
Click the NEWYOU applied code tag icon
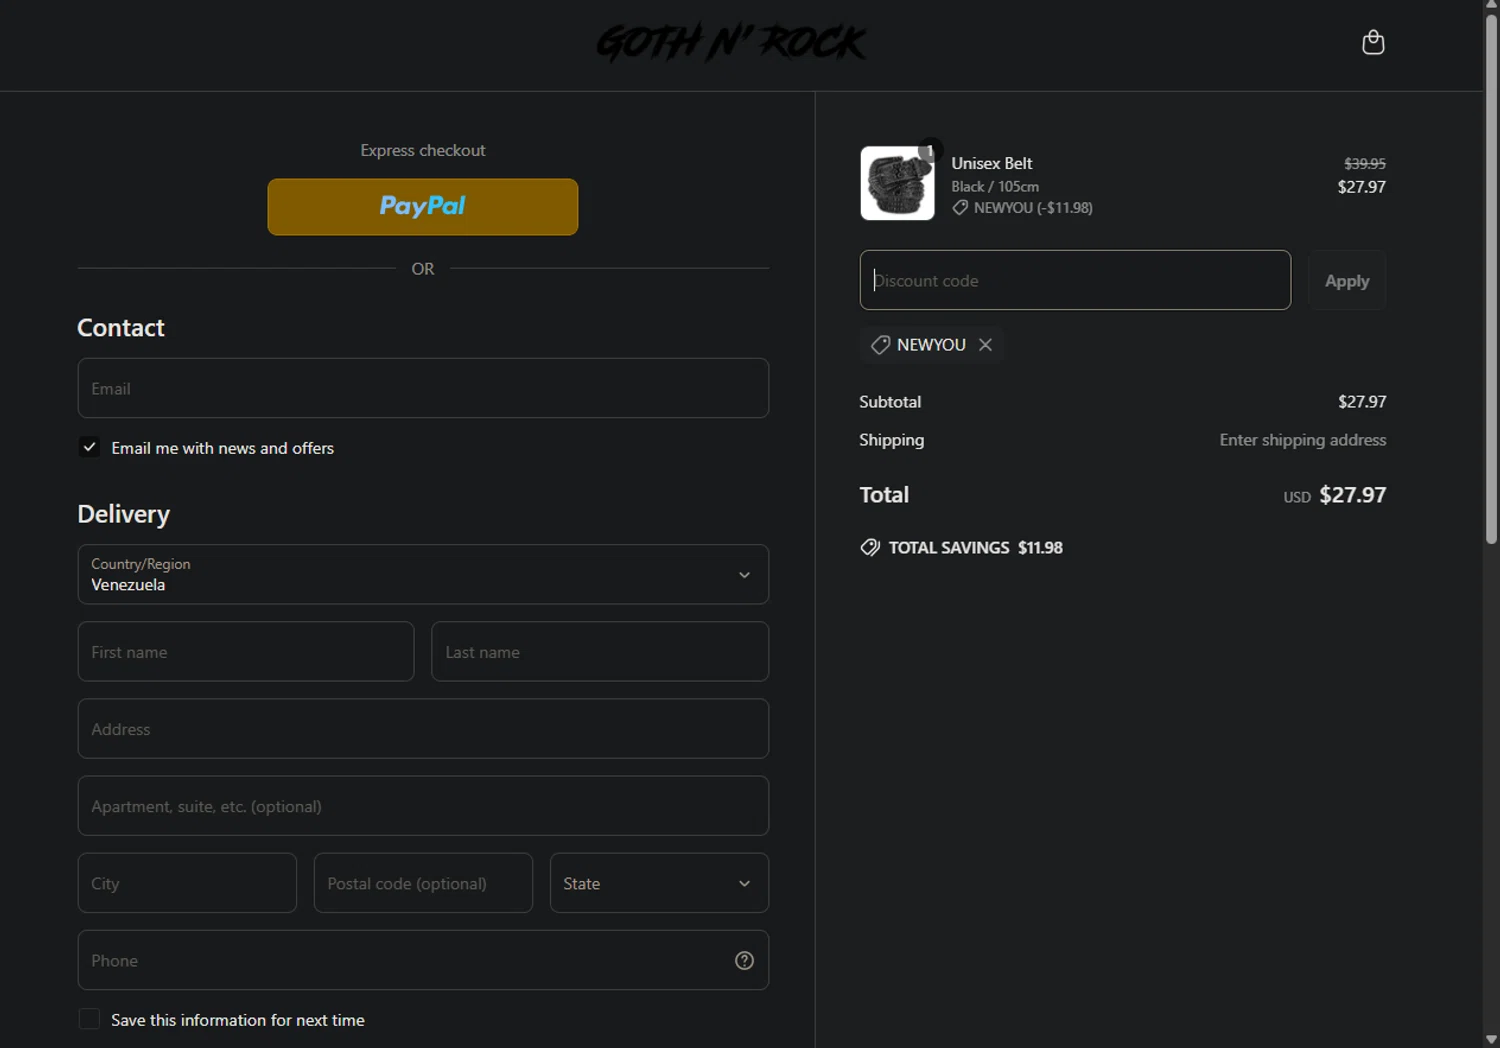click(880, 344)
